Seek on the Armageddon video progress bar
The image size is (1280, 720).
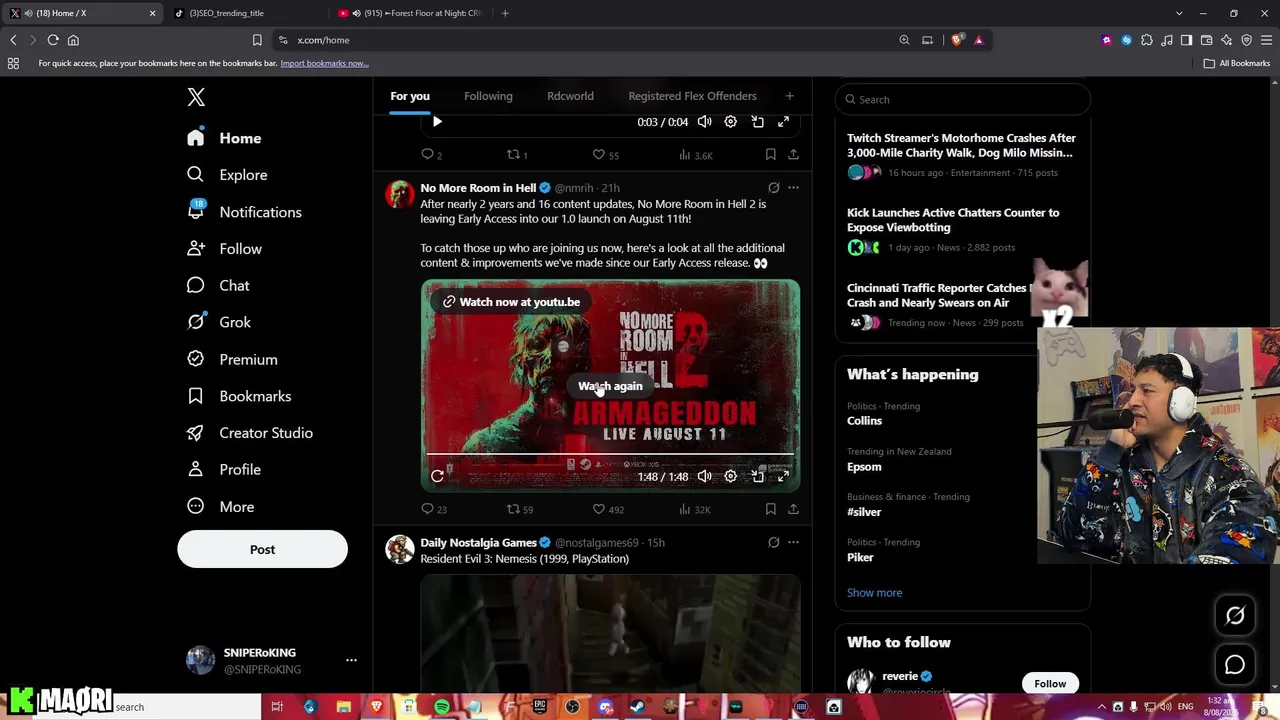(610, 455)
